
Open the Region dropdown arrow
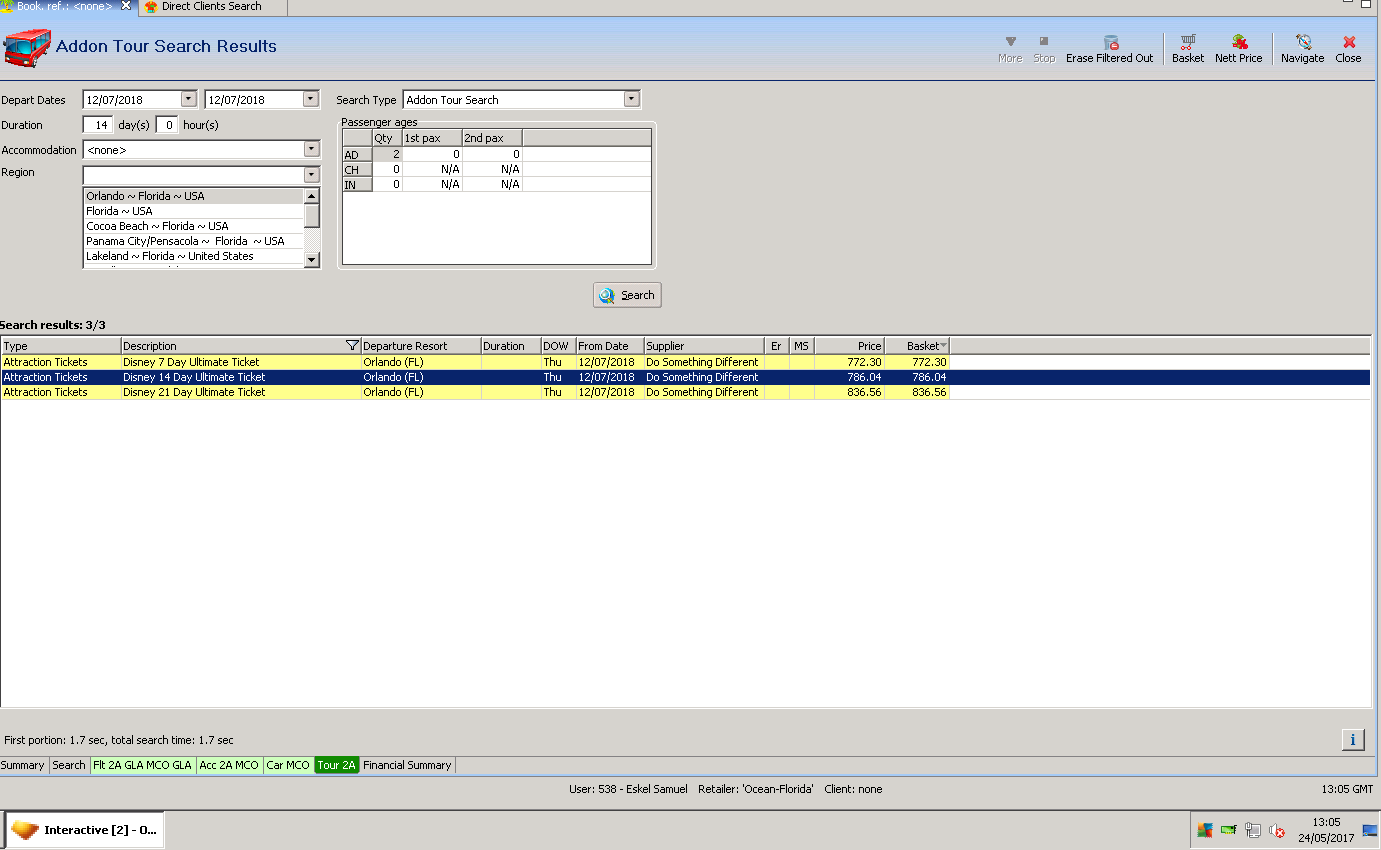[312, 174]
